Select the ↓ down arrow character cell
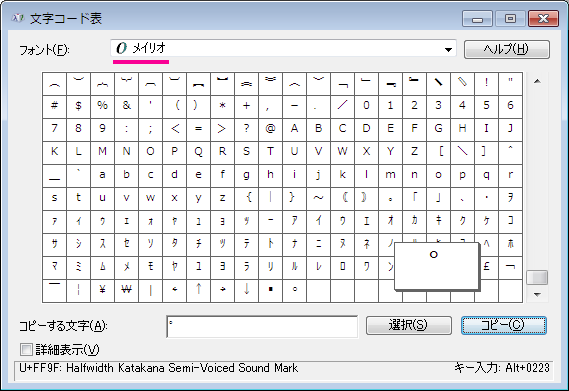This screenshot has height=391, width=569. coord(246,290)
